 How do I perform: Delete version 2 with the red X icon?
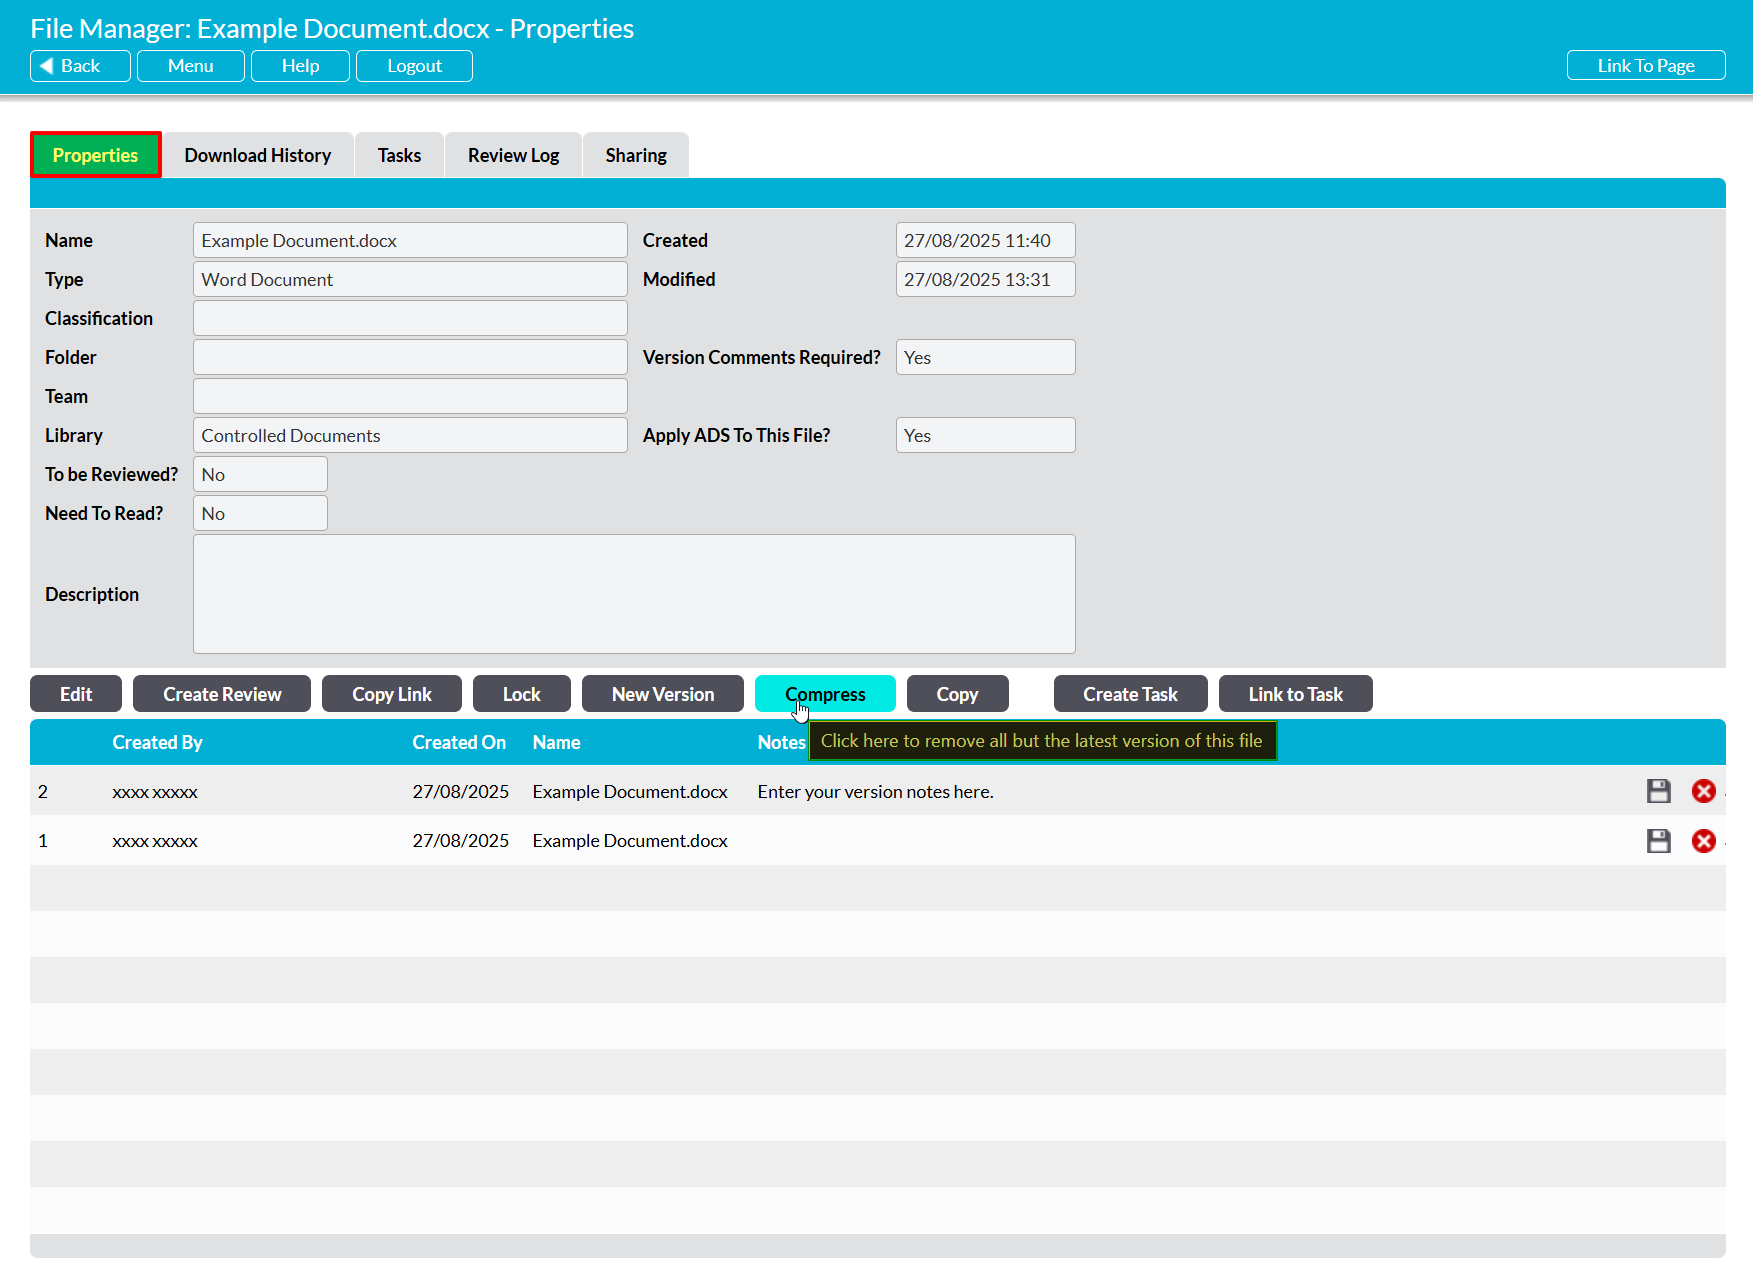[1703, 791]
